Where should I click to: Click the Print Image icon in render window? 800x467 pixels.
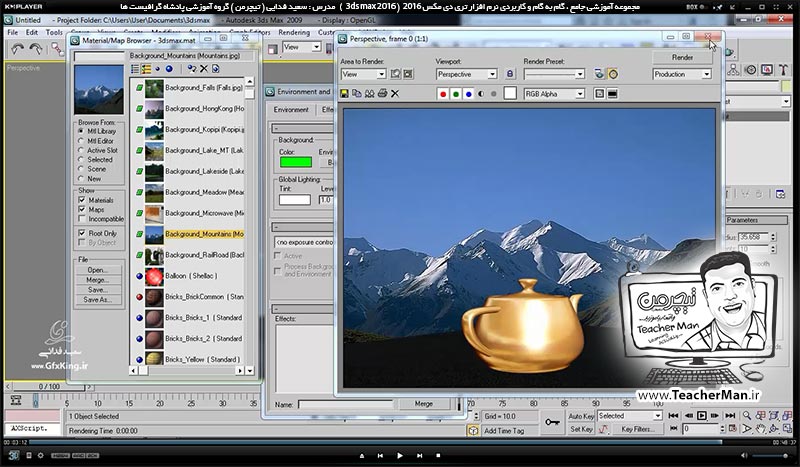coord(382,93)
